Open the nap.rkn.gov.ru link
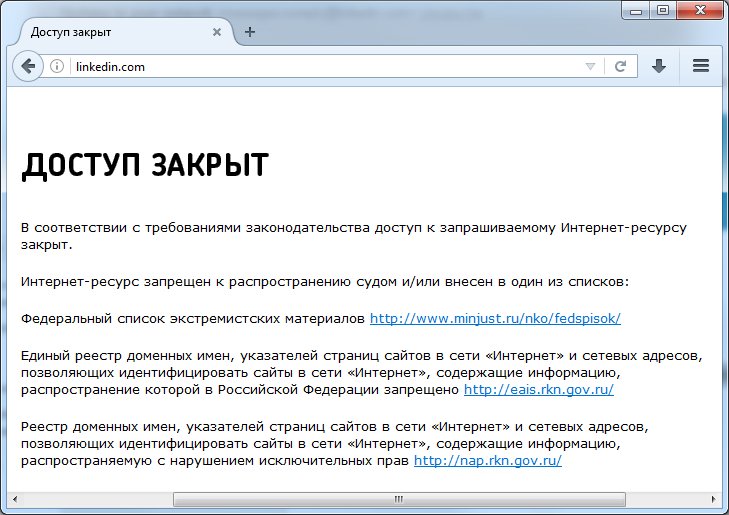729x515 pixels. point(488,461)
